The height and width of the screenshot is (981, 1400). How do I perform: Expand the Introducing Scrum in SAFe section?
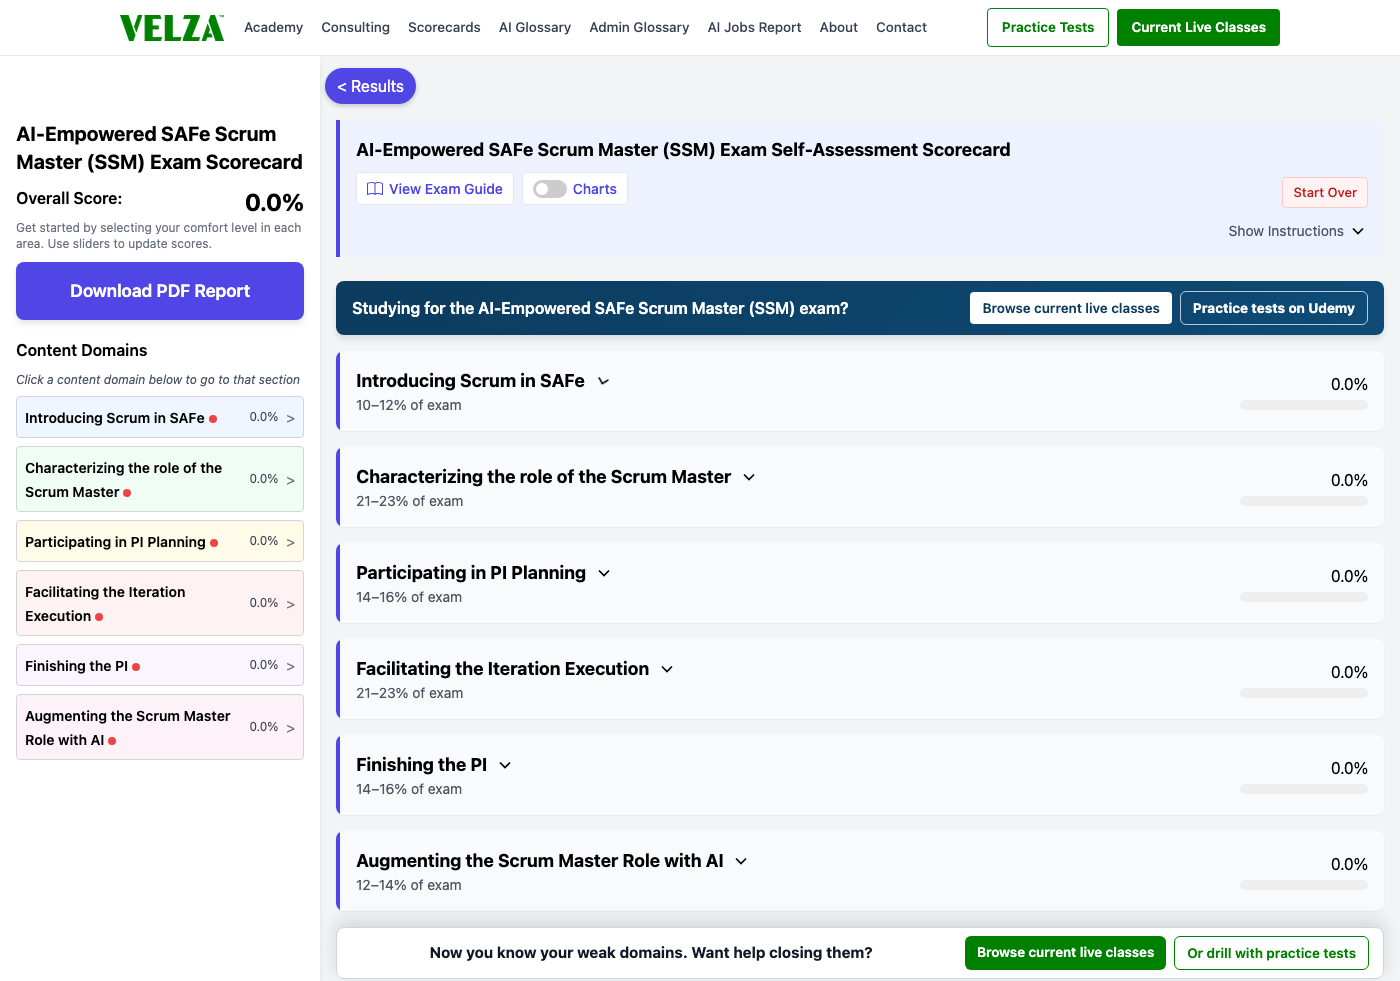pos(603,381)
